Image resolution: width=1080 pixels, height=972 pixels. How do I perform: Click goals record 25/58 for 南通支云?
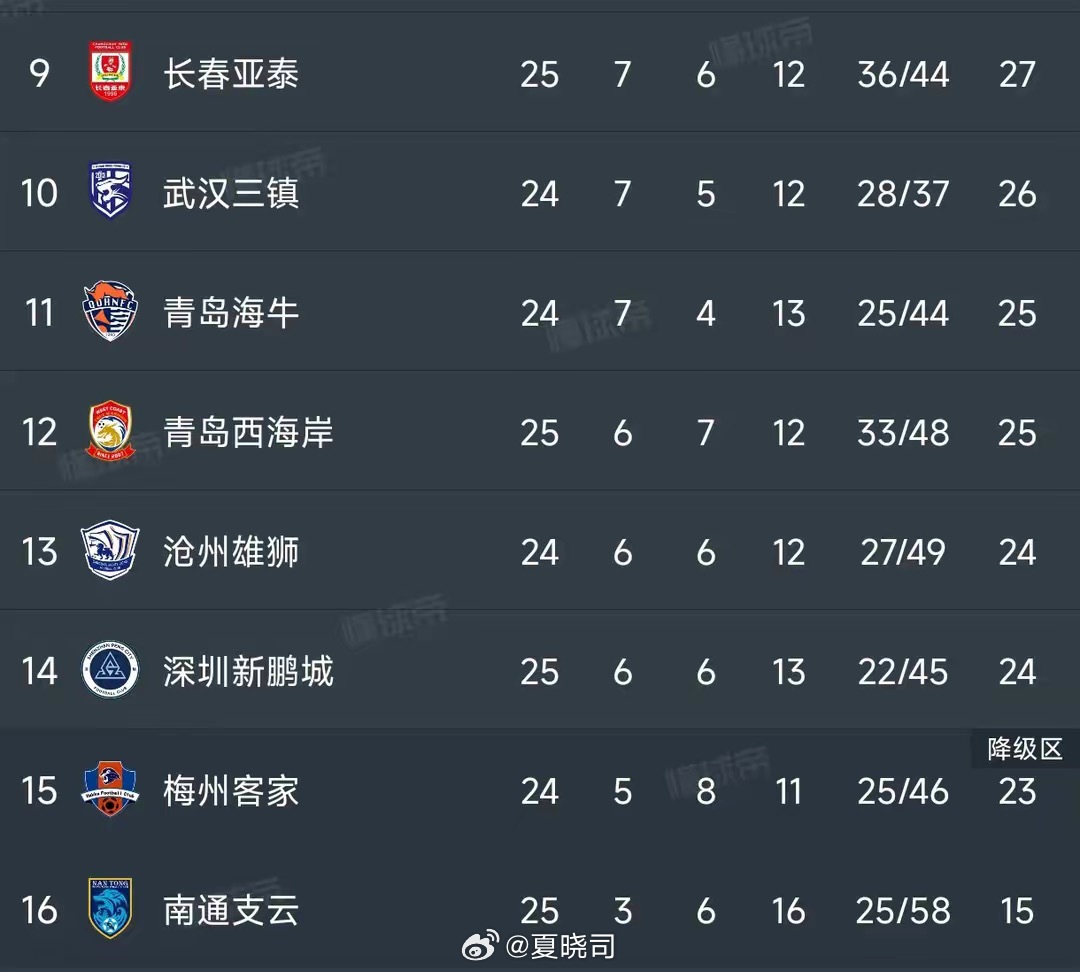click(x=902, y=910)
